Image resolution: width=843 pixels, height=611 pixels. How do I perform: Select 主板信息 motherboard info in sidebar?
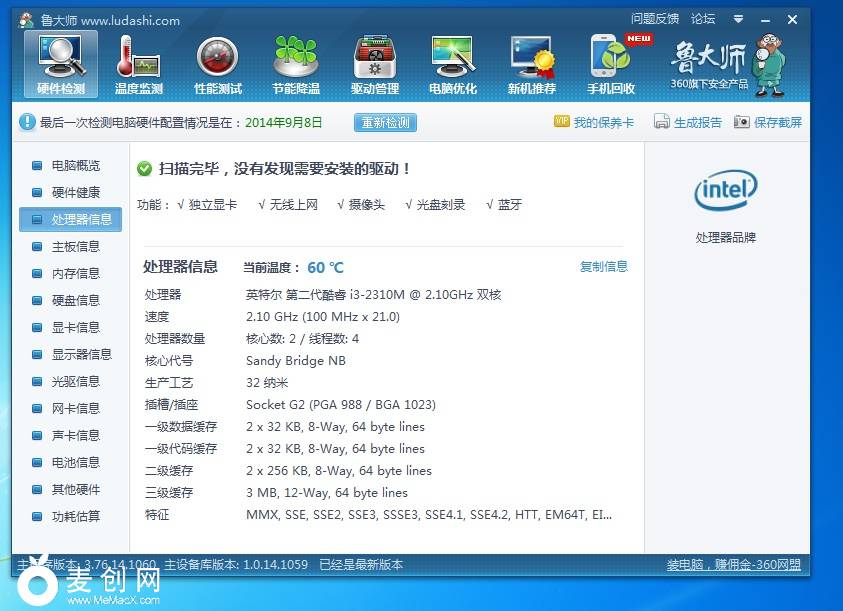tap(75, 246)
